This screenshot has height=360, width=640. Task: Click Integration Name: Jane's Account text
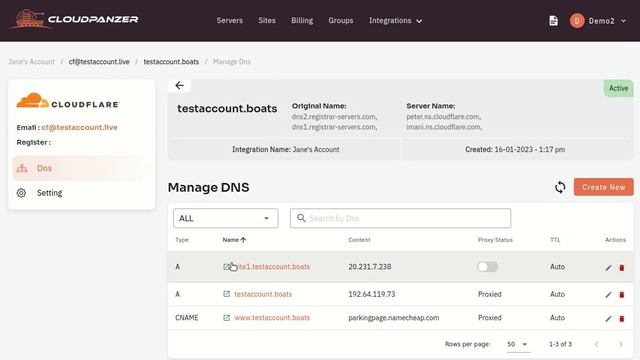tap(286, 149)
